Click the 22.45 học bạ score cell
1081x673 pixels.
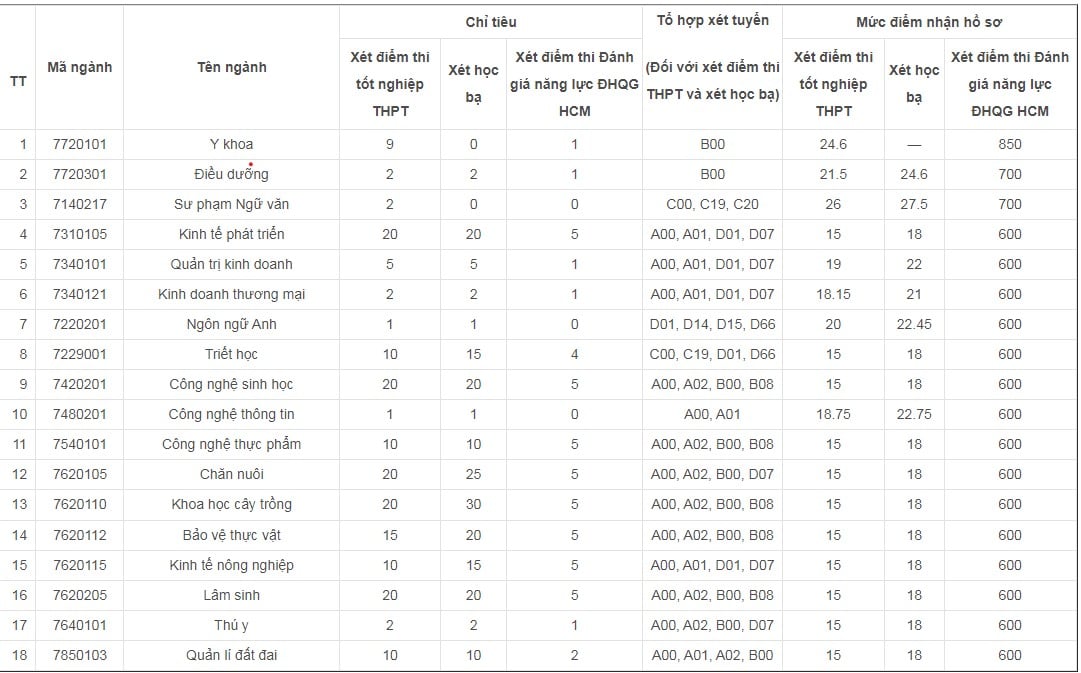tap(913, 324)
